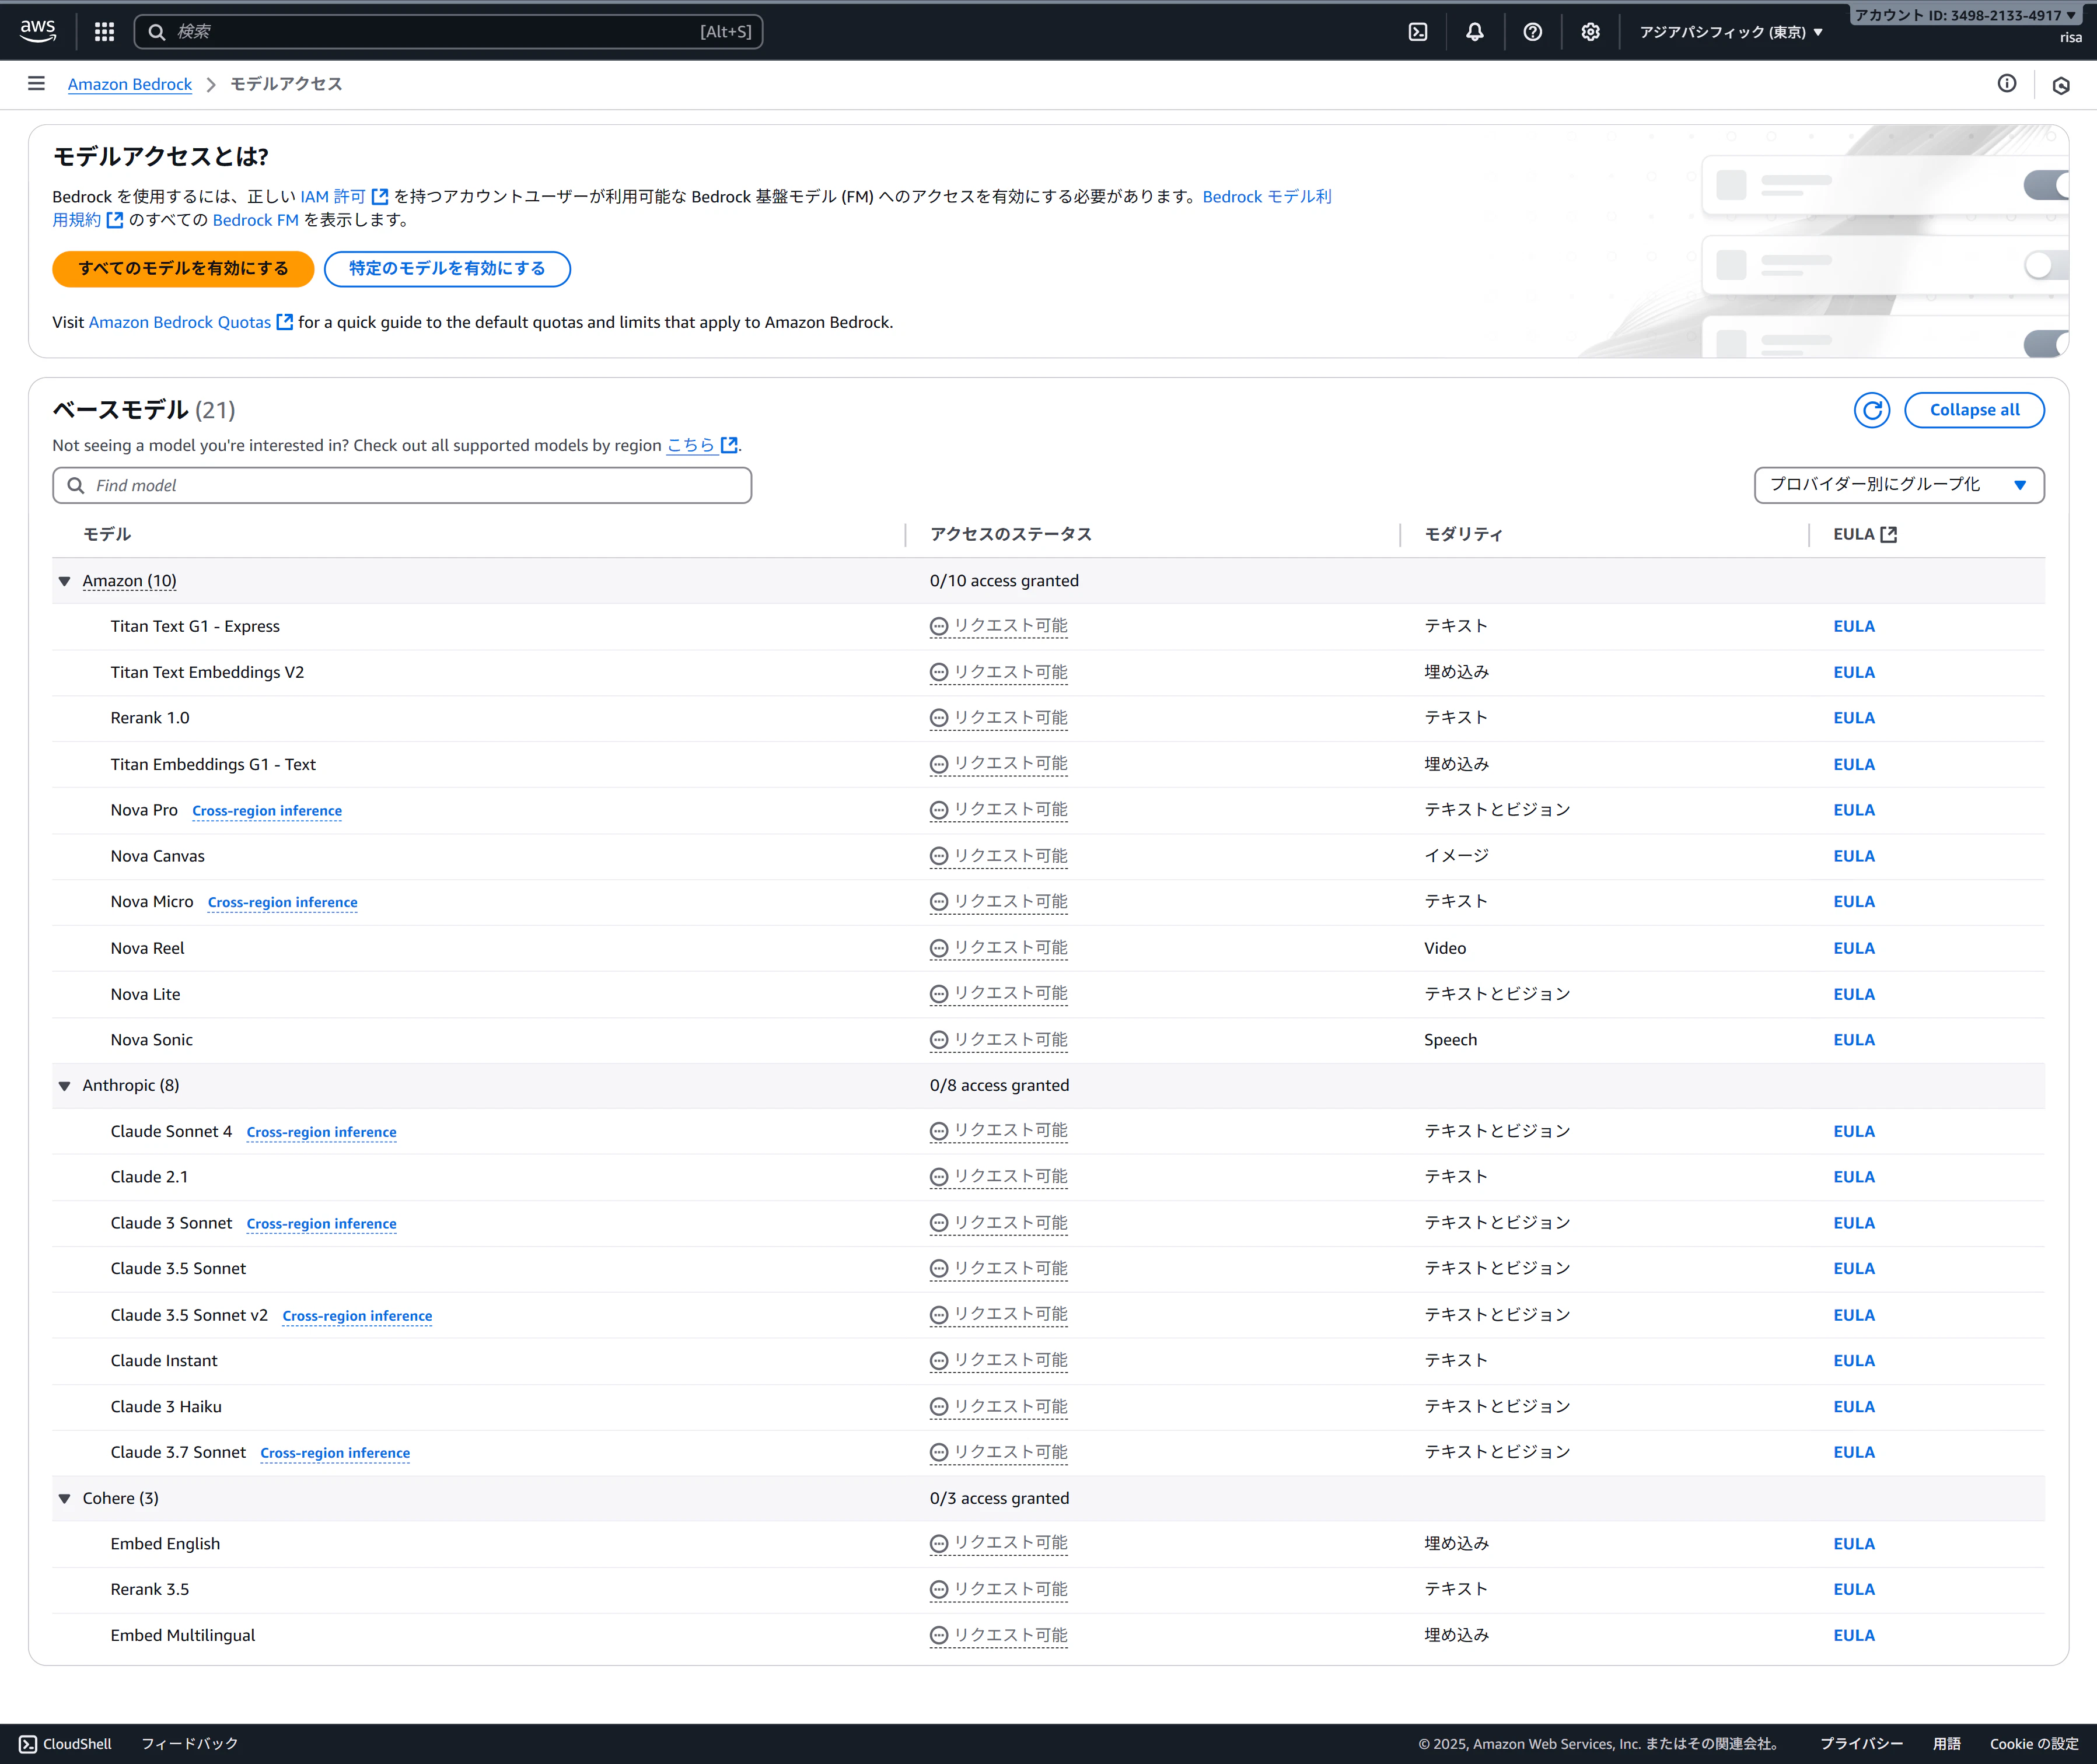Viewport: 2097px width, 1764px height.
Task: Open プライバシー footer link
Action: click(1861, 1744)
